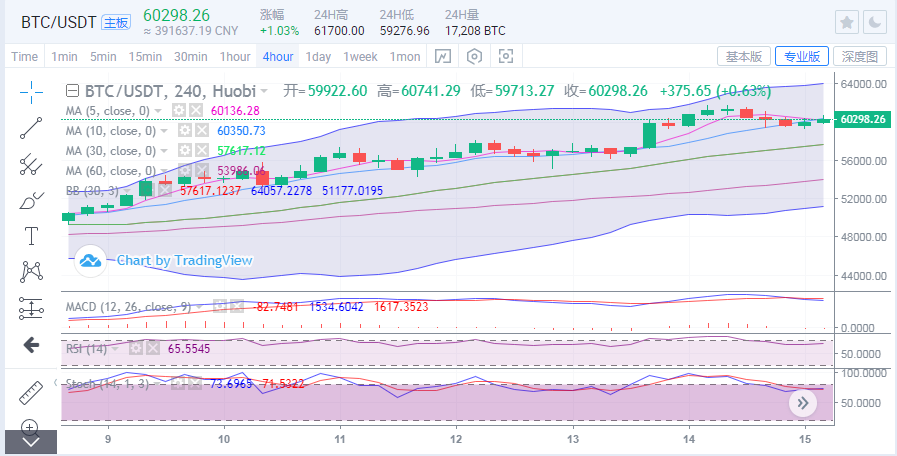Open settings for MA (30, close, 0)

(x=184, y=150)
